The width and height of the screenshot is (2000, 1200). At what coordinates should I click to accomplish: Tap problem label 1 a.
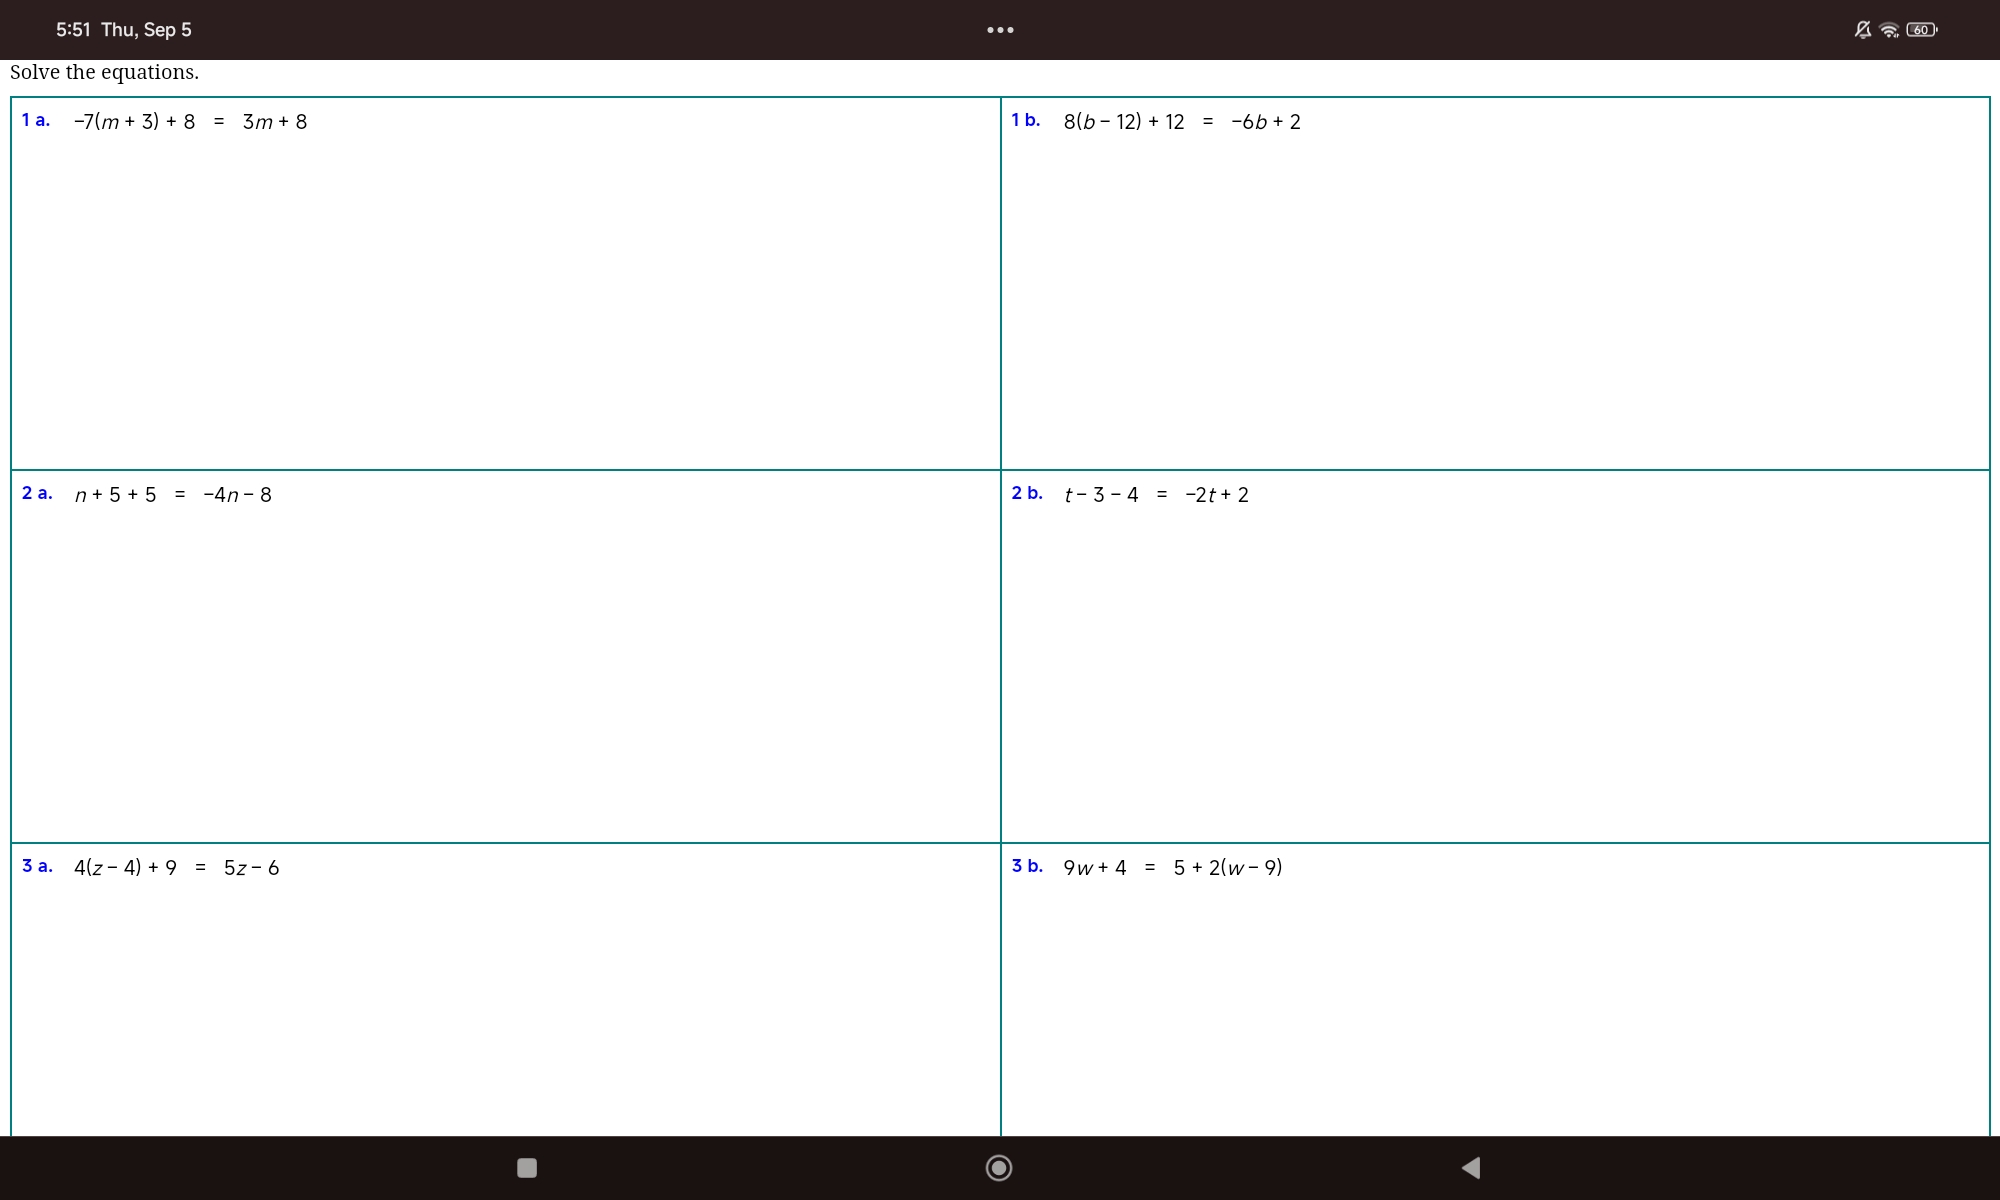(36, 120)
